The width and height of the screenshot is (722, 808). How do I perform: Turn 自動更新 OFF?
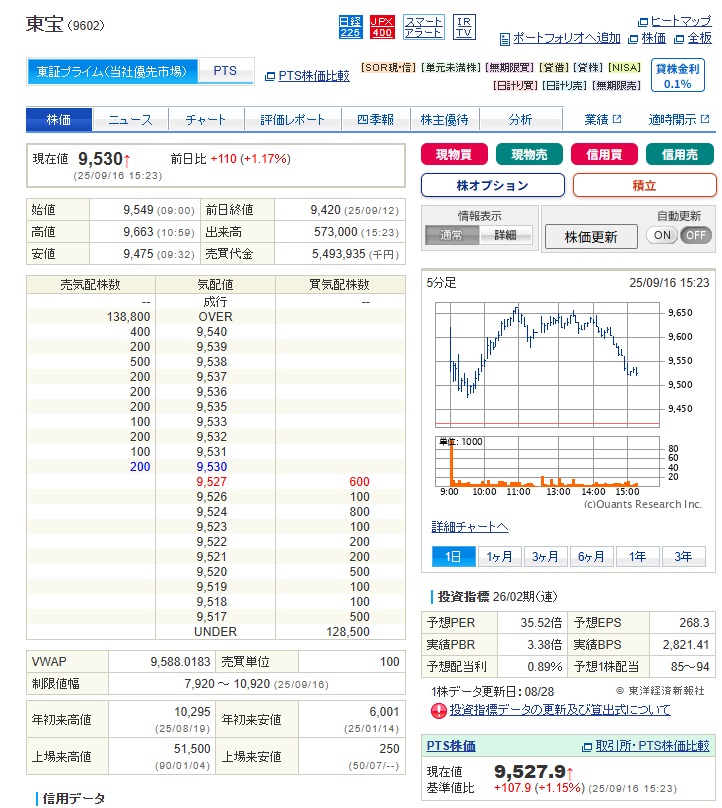(x=696, y=235)
